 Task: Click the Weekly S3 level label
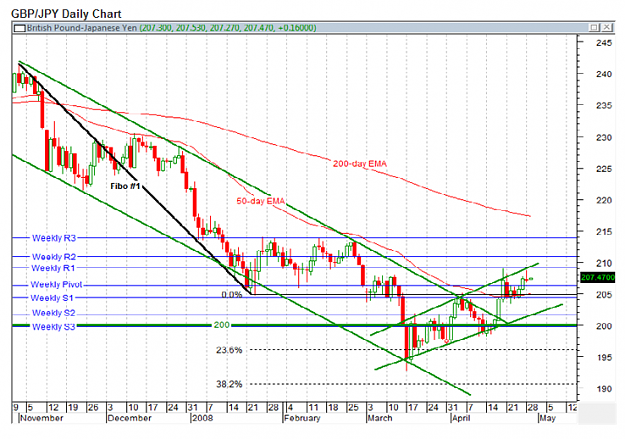[x=53, y=327]
